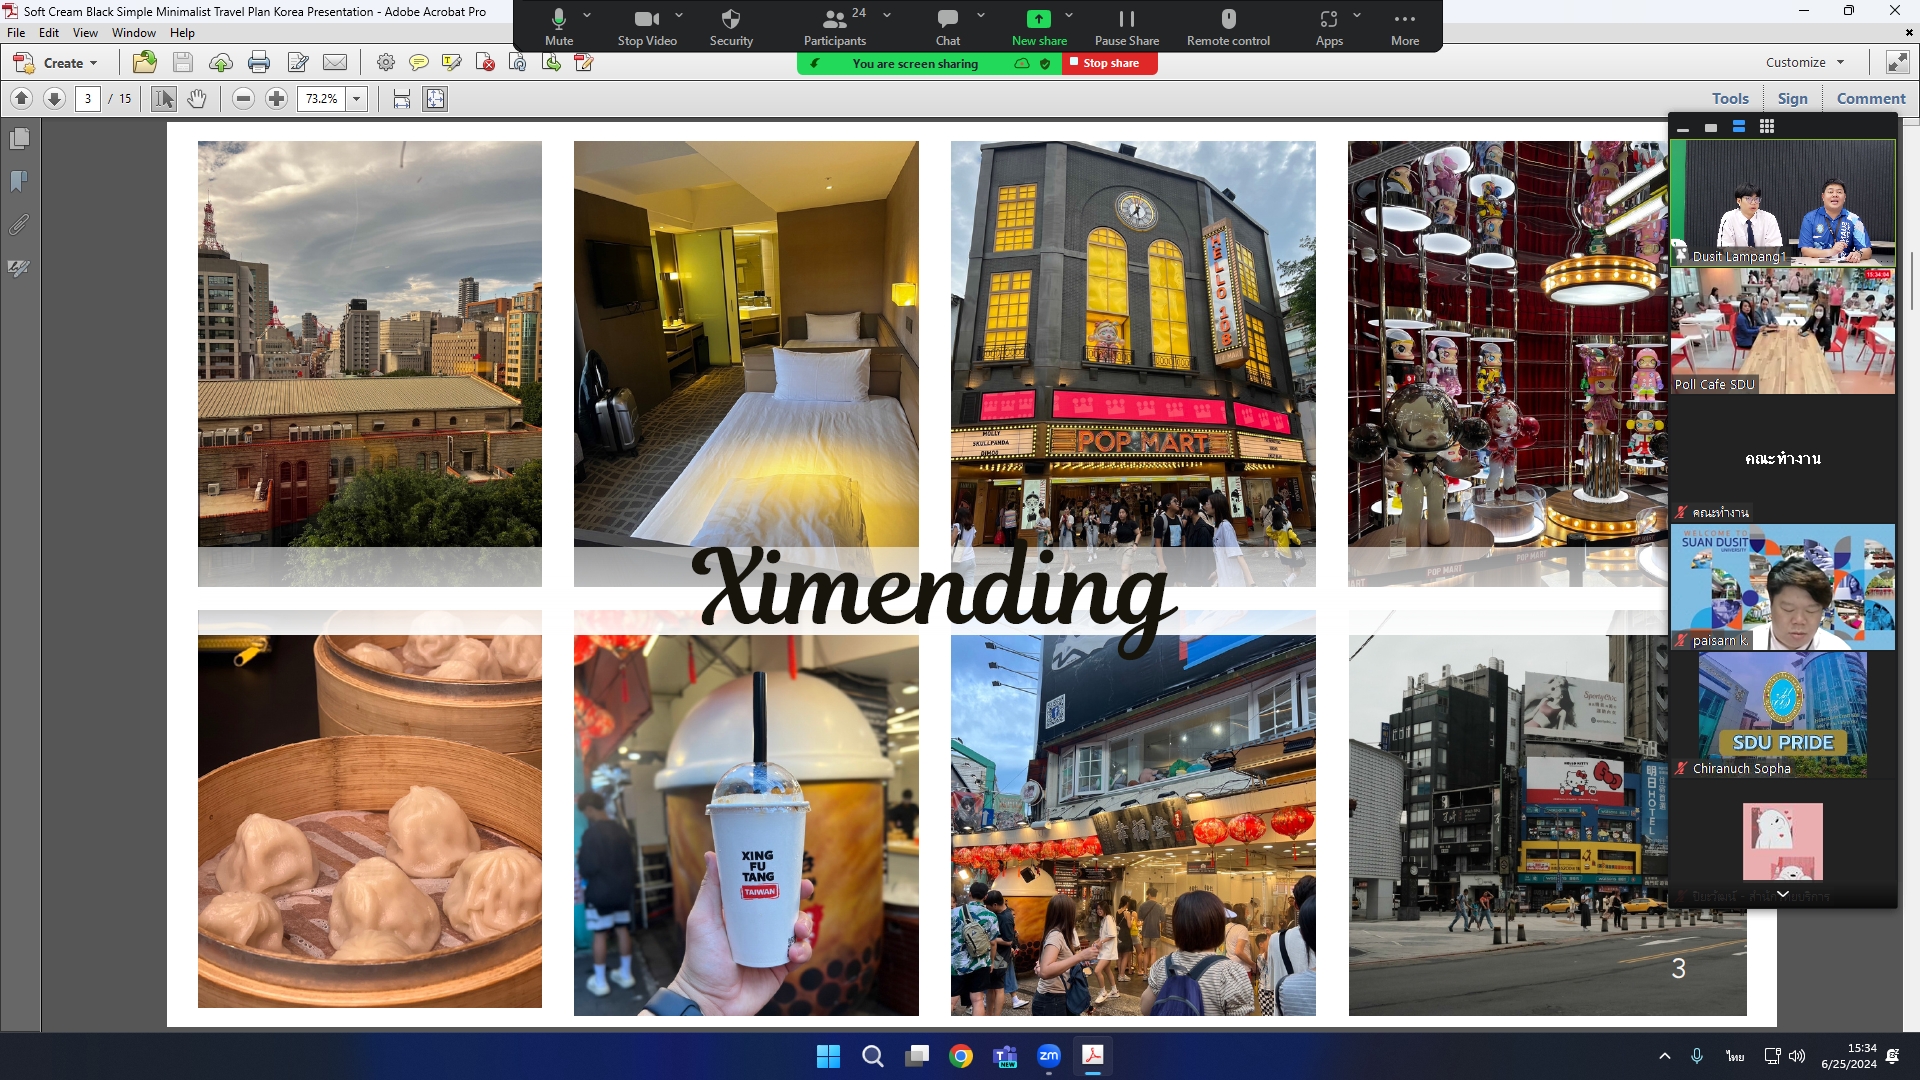The height and width of the screenshot is (1080, 1920).
Task: Start a New share in Zoom
Action: tap(1039, 27)
